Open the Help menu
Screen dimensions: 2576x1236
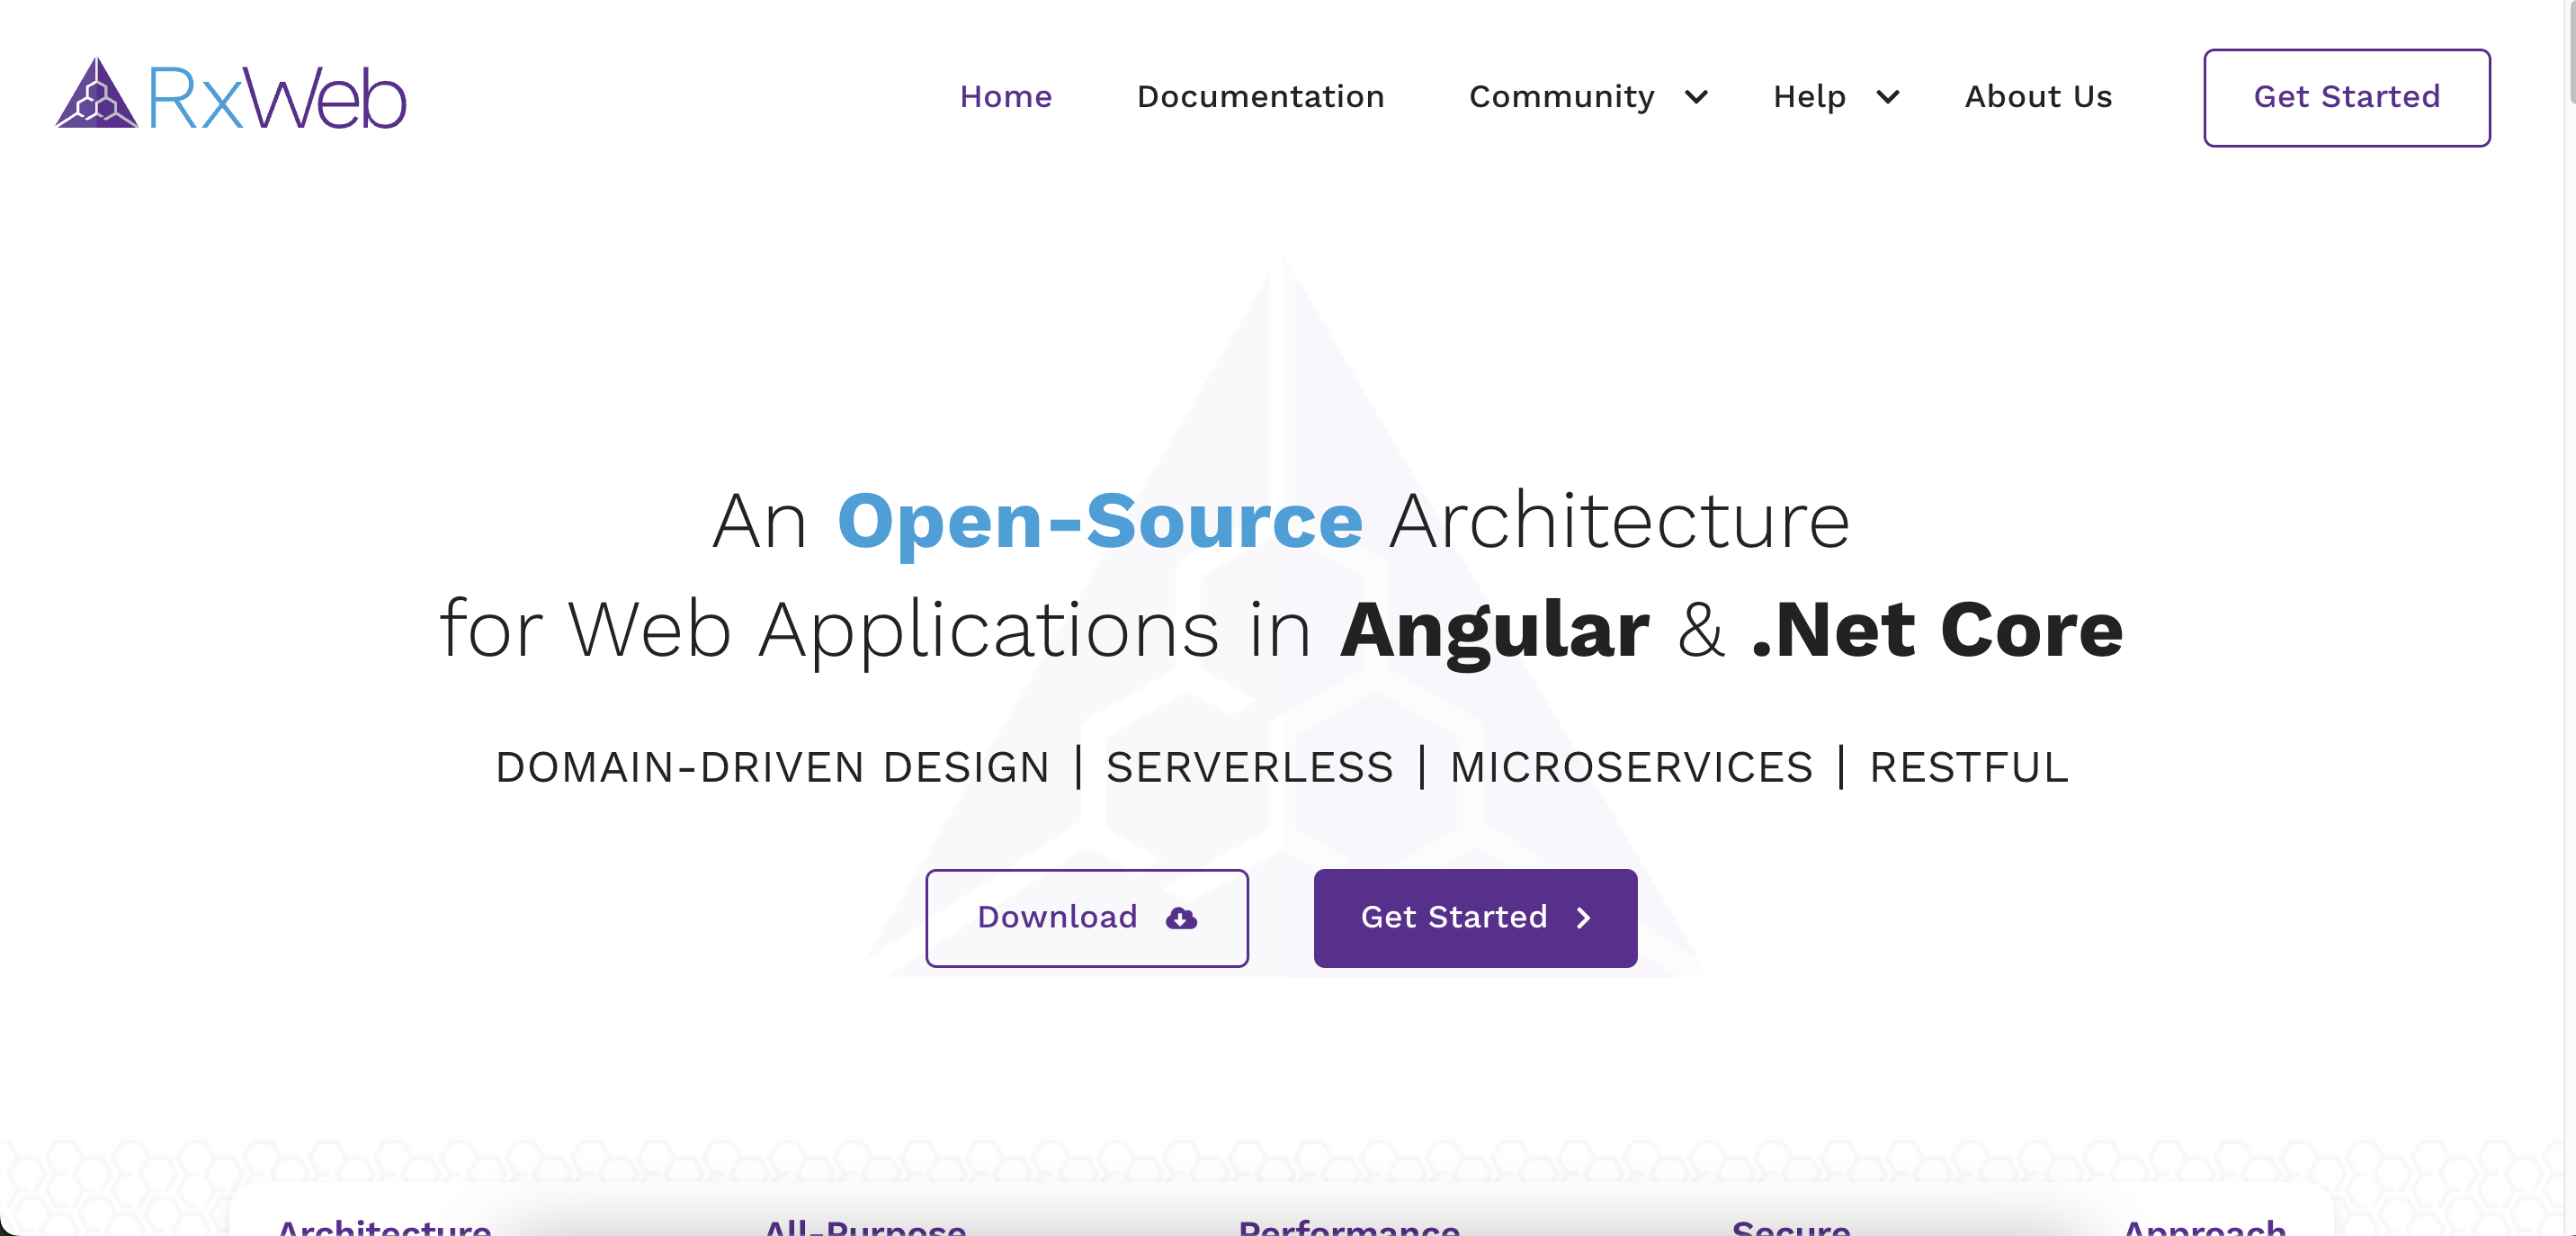pos(1809,97)
